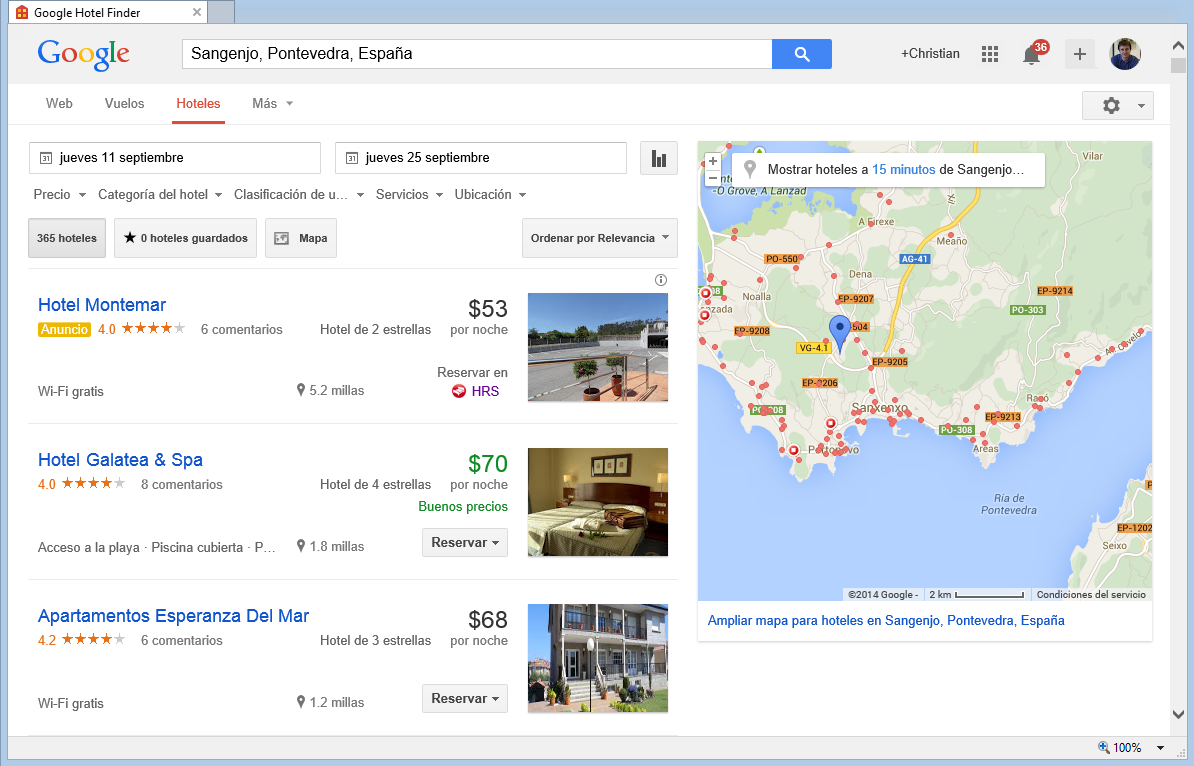
Task: Click the Google Hotel Finder tab favicon
Action: pyautogui.click(x=22, y=12)
